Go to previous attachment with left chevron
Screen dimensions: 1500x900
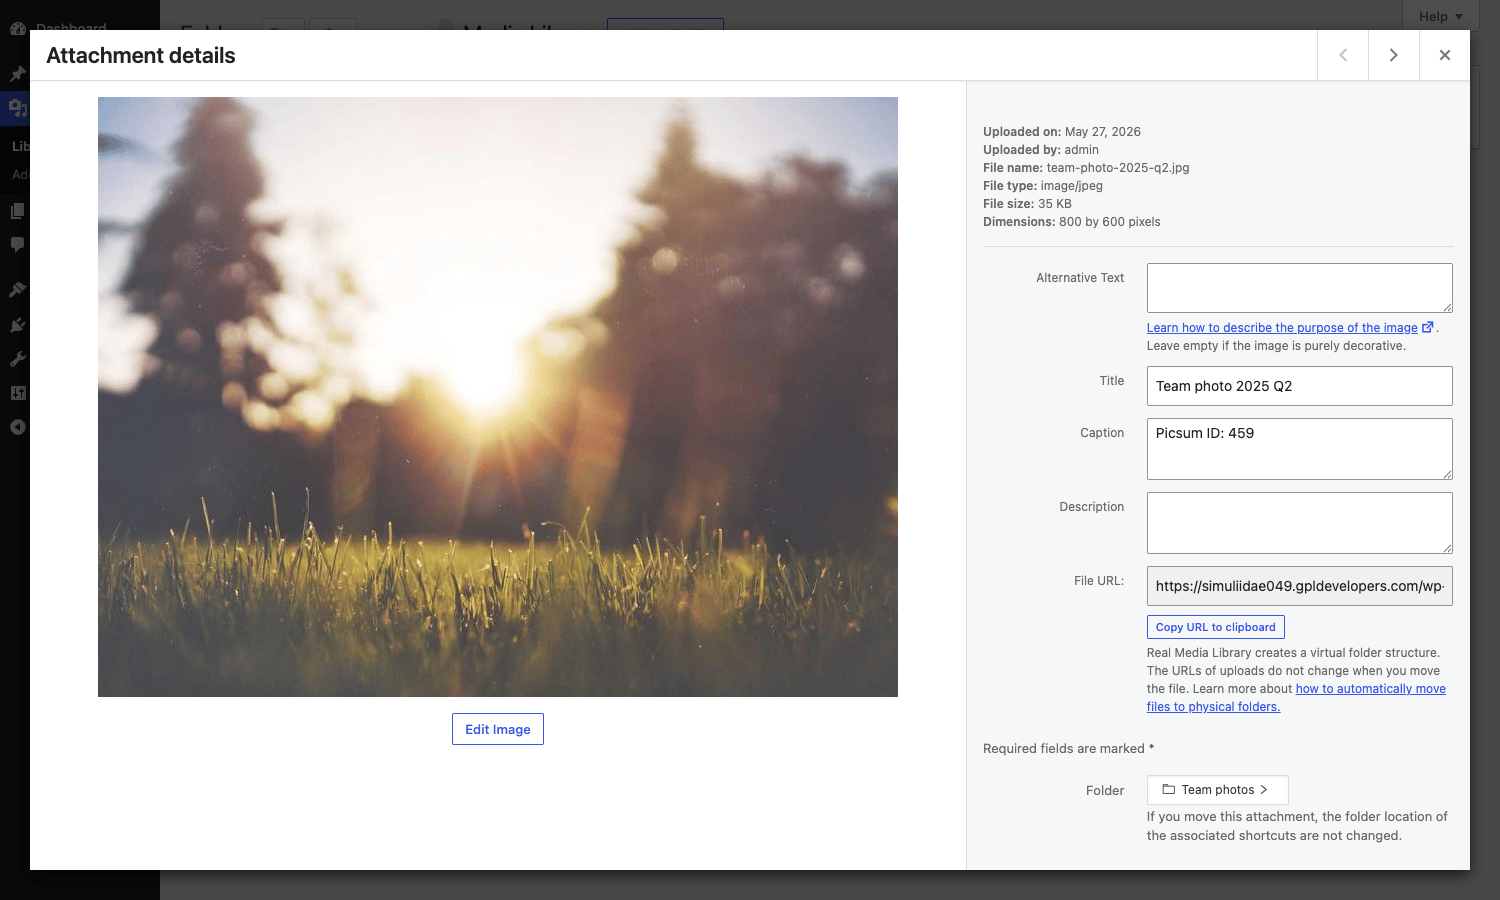1343,55
